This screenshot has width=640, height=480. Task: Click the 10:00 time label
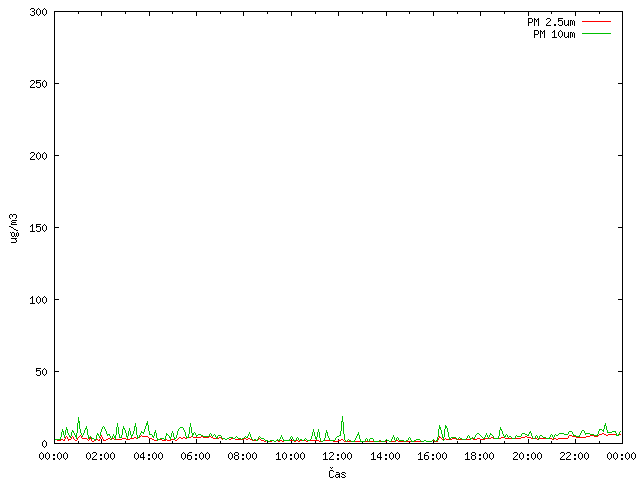tap(290, 456)
